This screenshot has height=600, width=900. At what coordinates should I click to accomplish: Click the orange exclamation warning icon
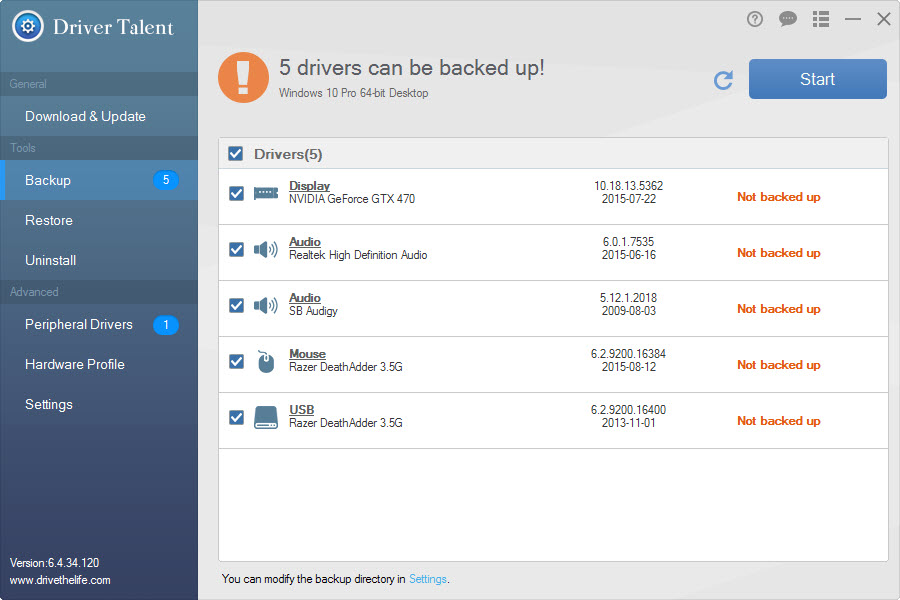[243, 78]
